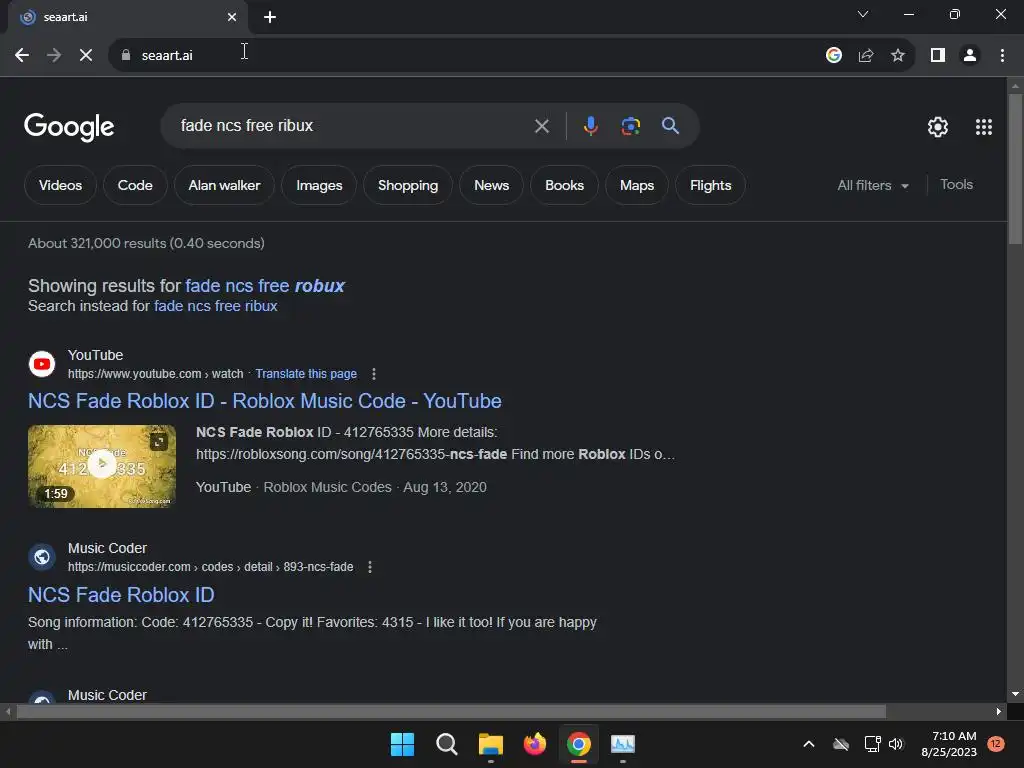Screen dimensions: 1024x768
Task: Open notification badge showing 12
Action: point(996,744)
